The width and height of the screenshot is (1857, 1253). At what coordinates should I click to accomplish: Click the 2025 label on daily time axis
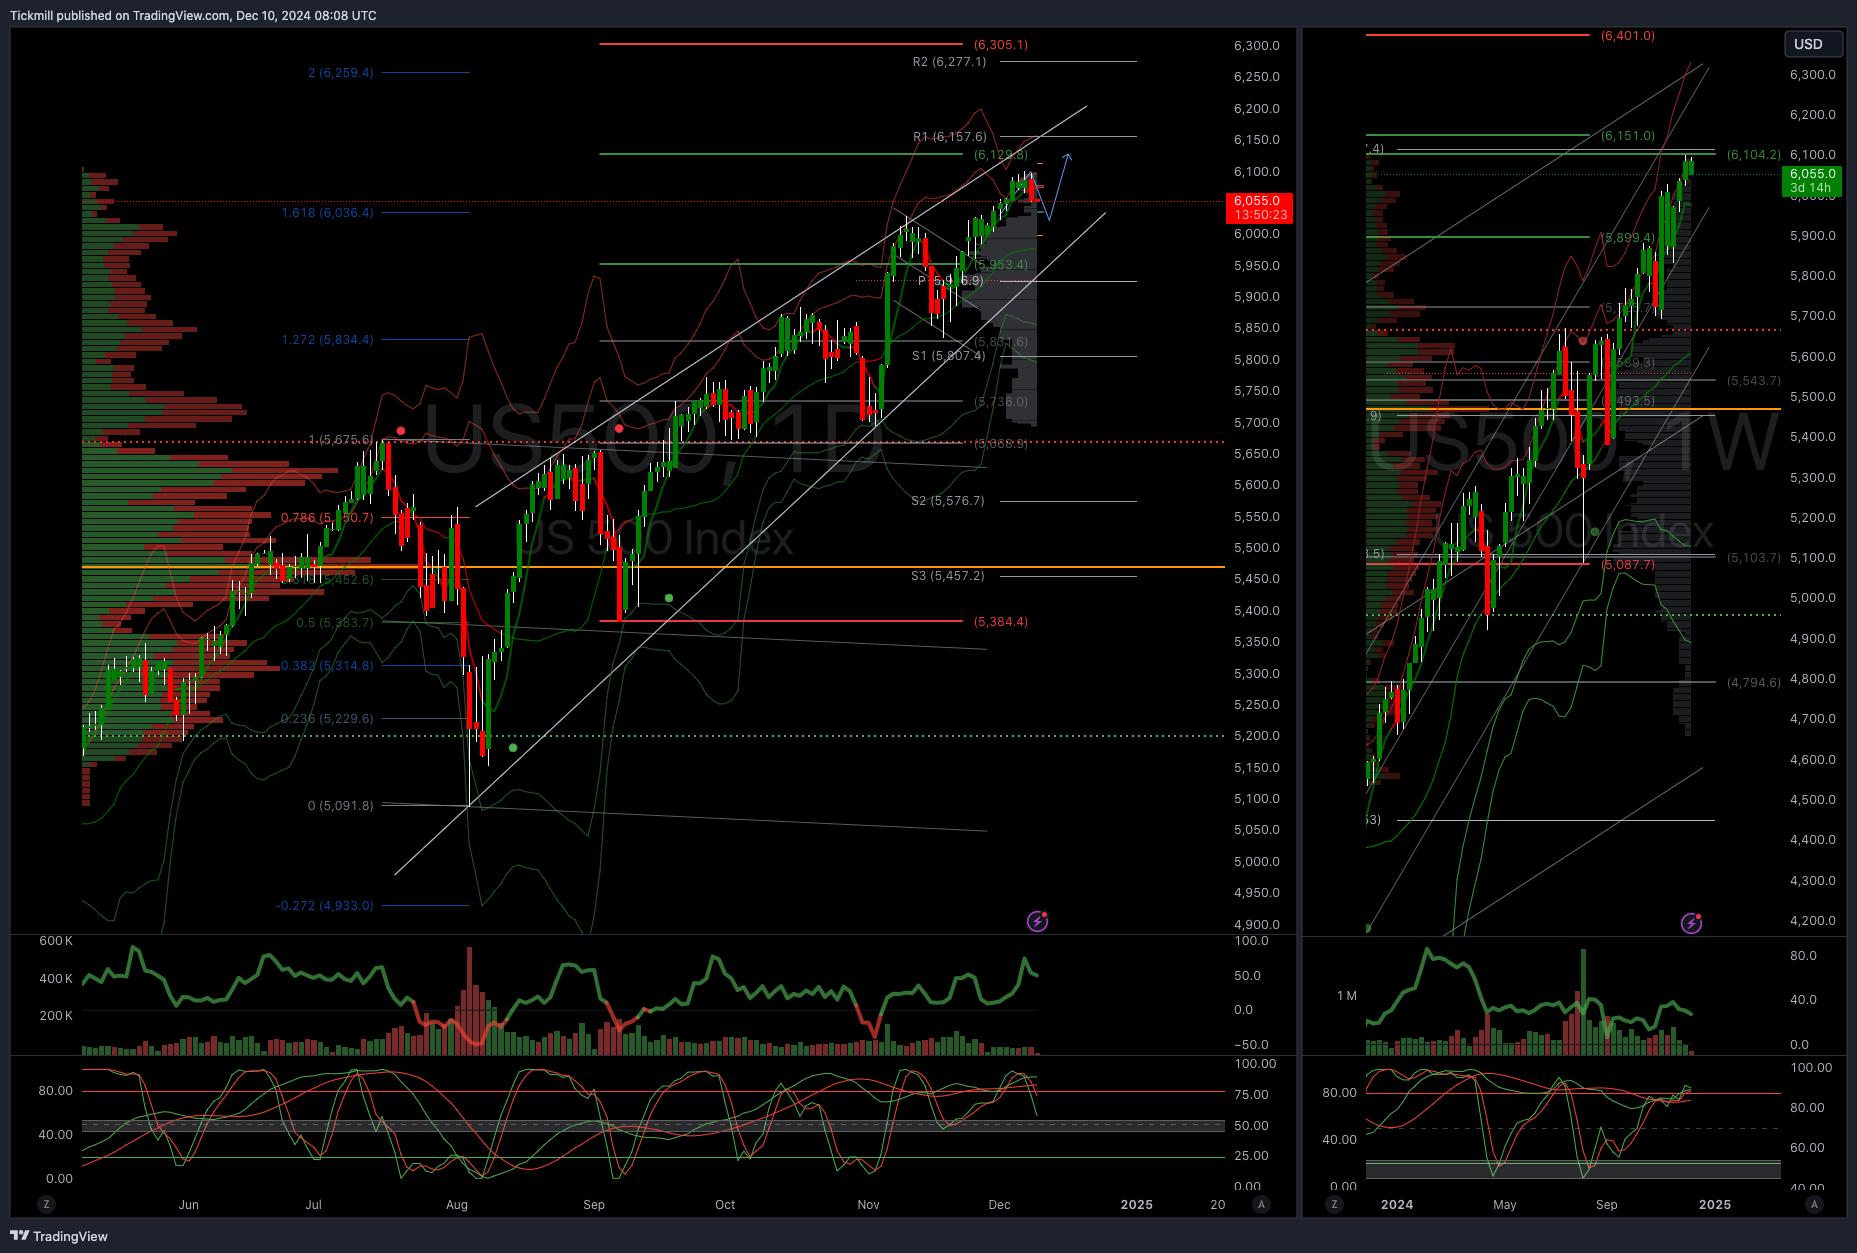[x=1137, y=1204]
